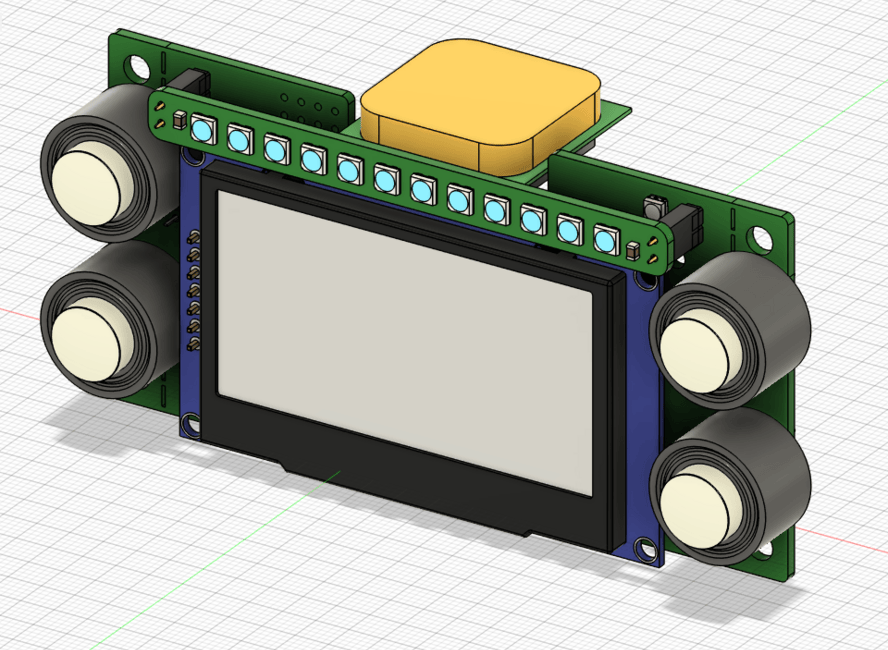Select the top-left mounting hole of green PCB
The width and height of the screenshot is (888, 650).
136,66
